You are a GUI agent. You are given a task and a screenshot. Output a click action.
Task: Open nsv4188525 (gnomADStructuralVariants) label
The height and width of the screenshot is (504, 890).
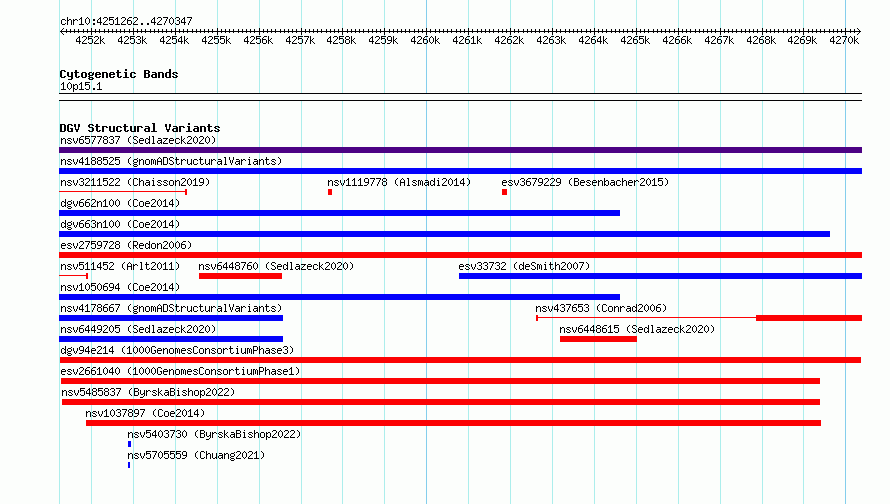click(171, 161)
